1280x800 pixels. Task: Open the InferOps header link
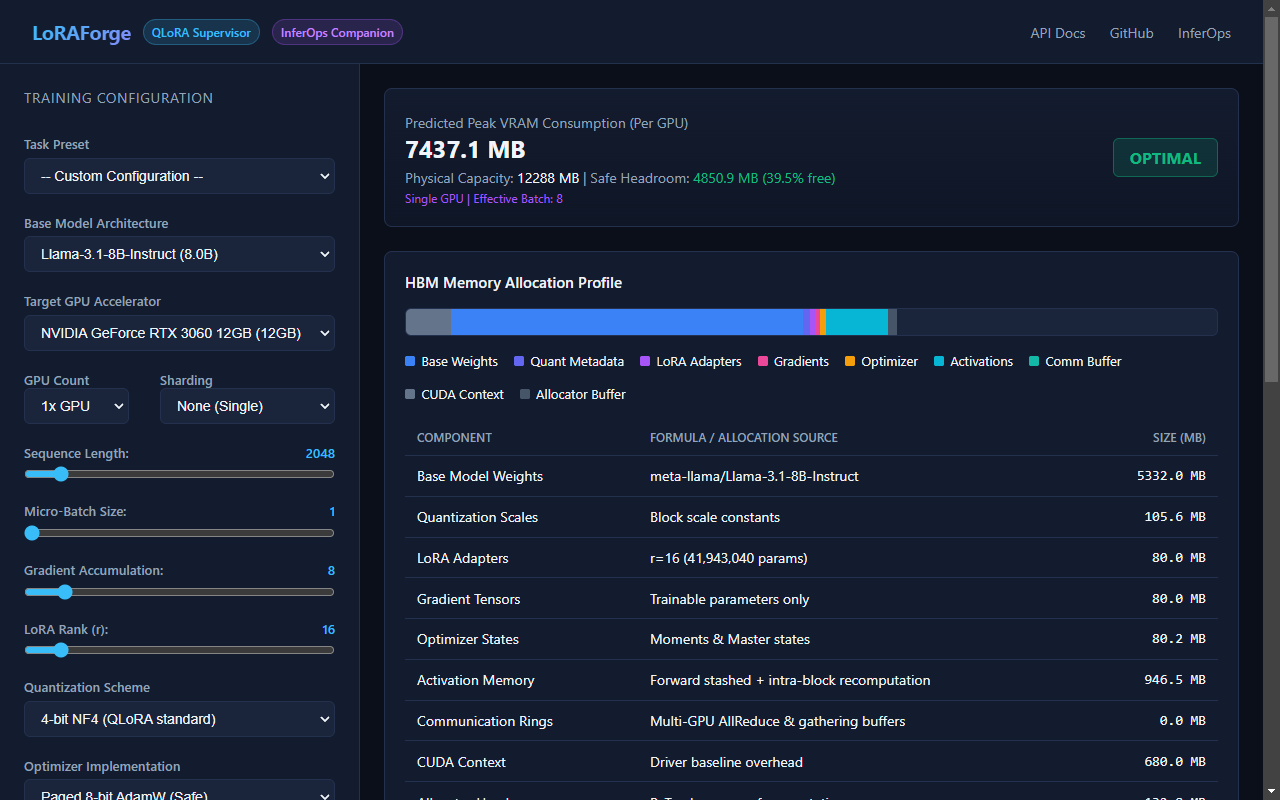pos(1204,33)
